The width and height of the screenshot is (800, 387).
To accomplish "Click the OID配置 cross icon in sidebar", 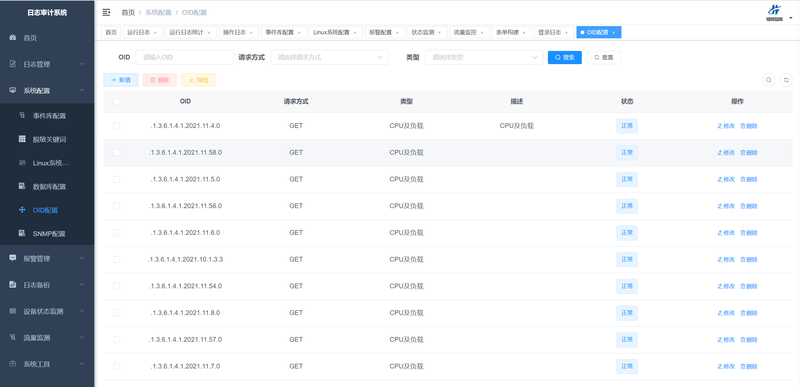I will pyautogui.click(x=22, y=210).
